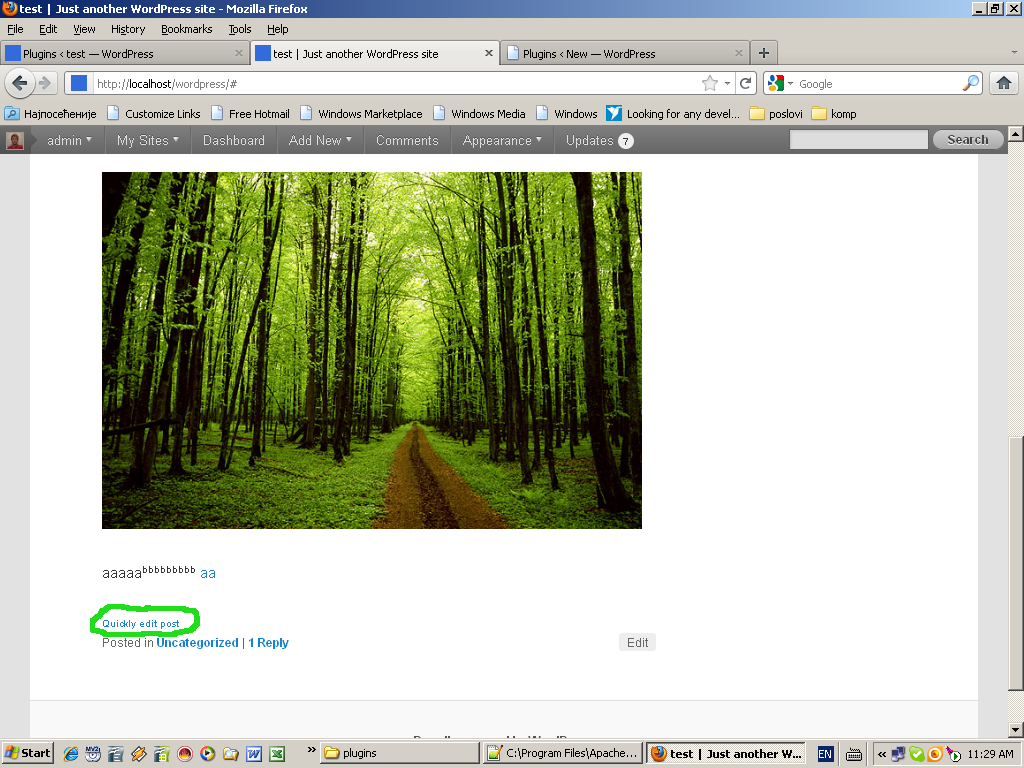
Task: Open the Appearance dropdown menu
Action: tap(502, 140)
